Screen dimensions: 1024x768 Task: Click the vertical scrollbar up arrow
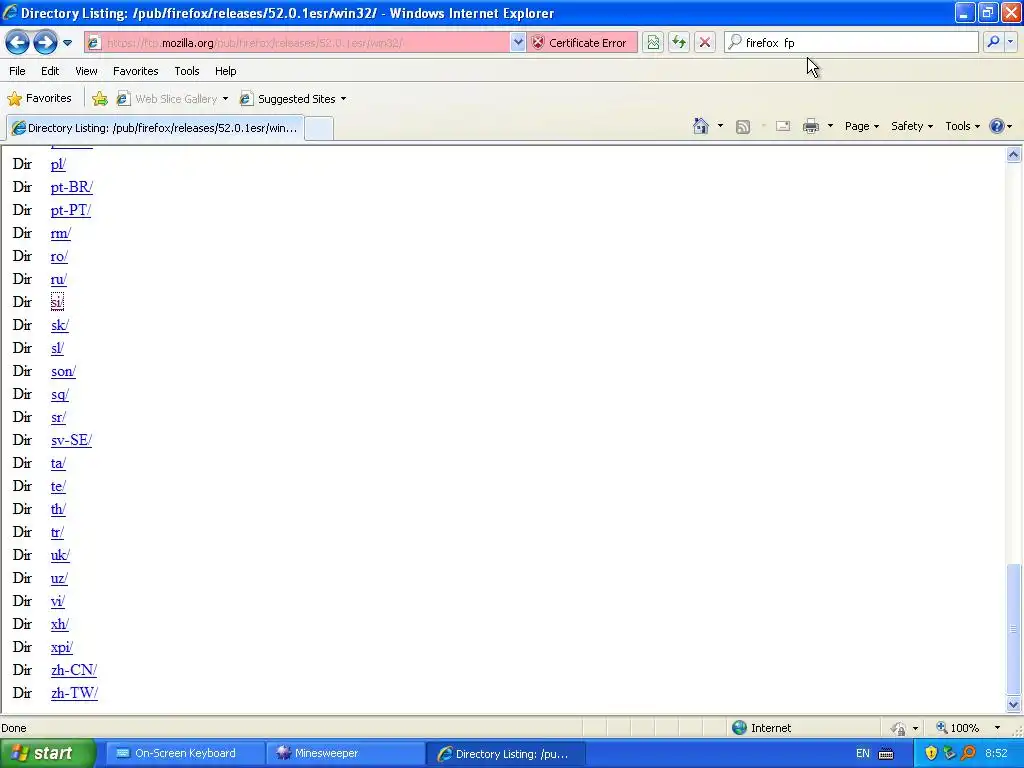(1014, 155)
